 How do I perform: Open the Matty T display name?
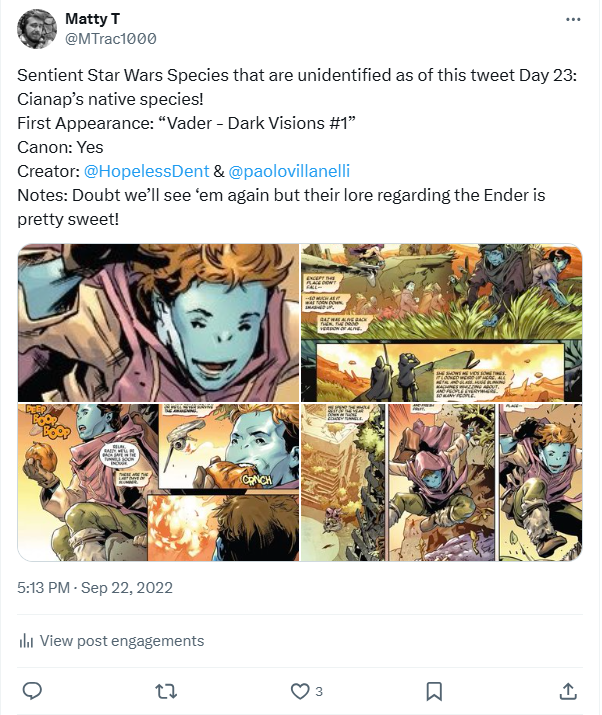point(93,19)
